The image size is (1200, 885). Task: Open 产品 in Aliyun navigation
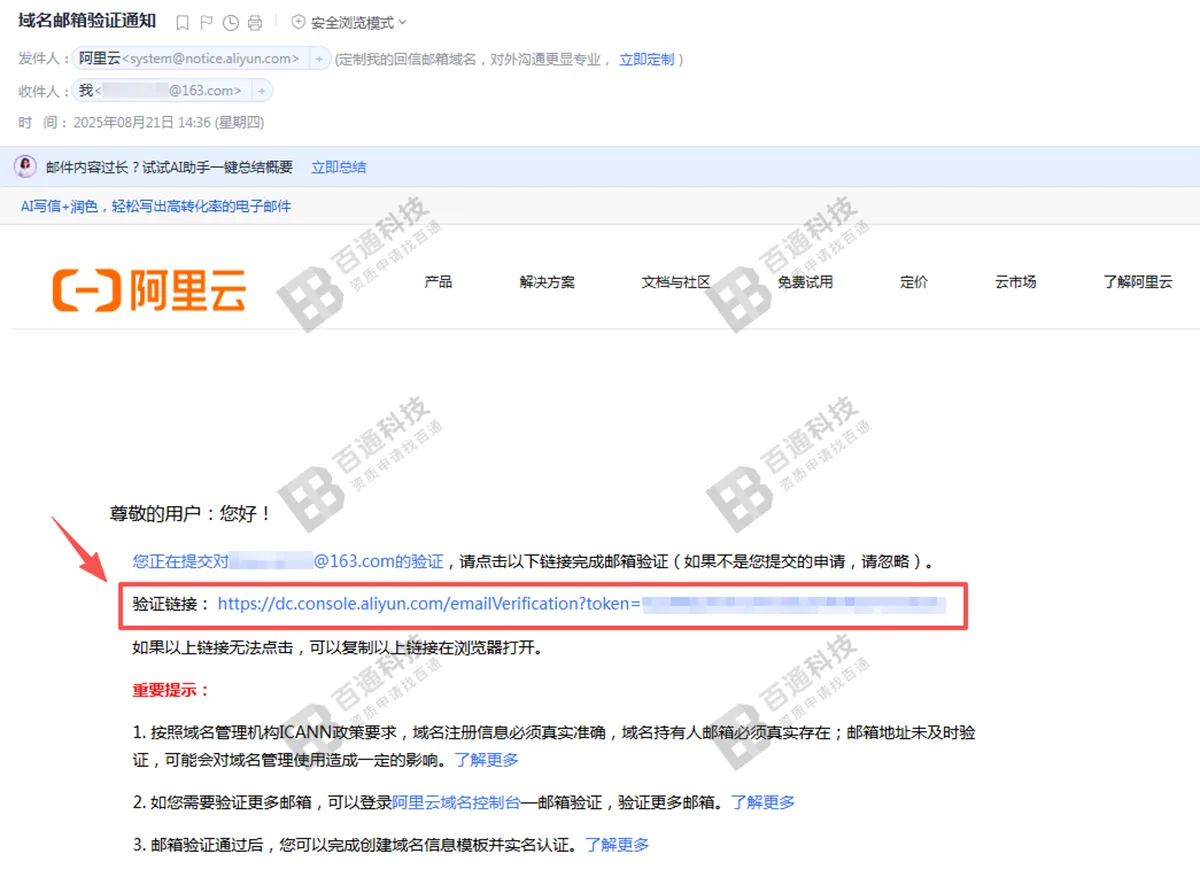[438, 282]
